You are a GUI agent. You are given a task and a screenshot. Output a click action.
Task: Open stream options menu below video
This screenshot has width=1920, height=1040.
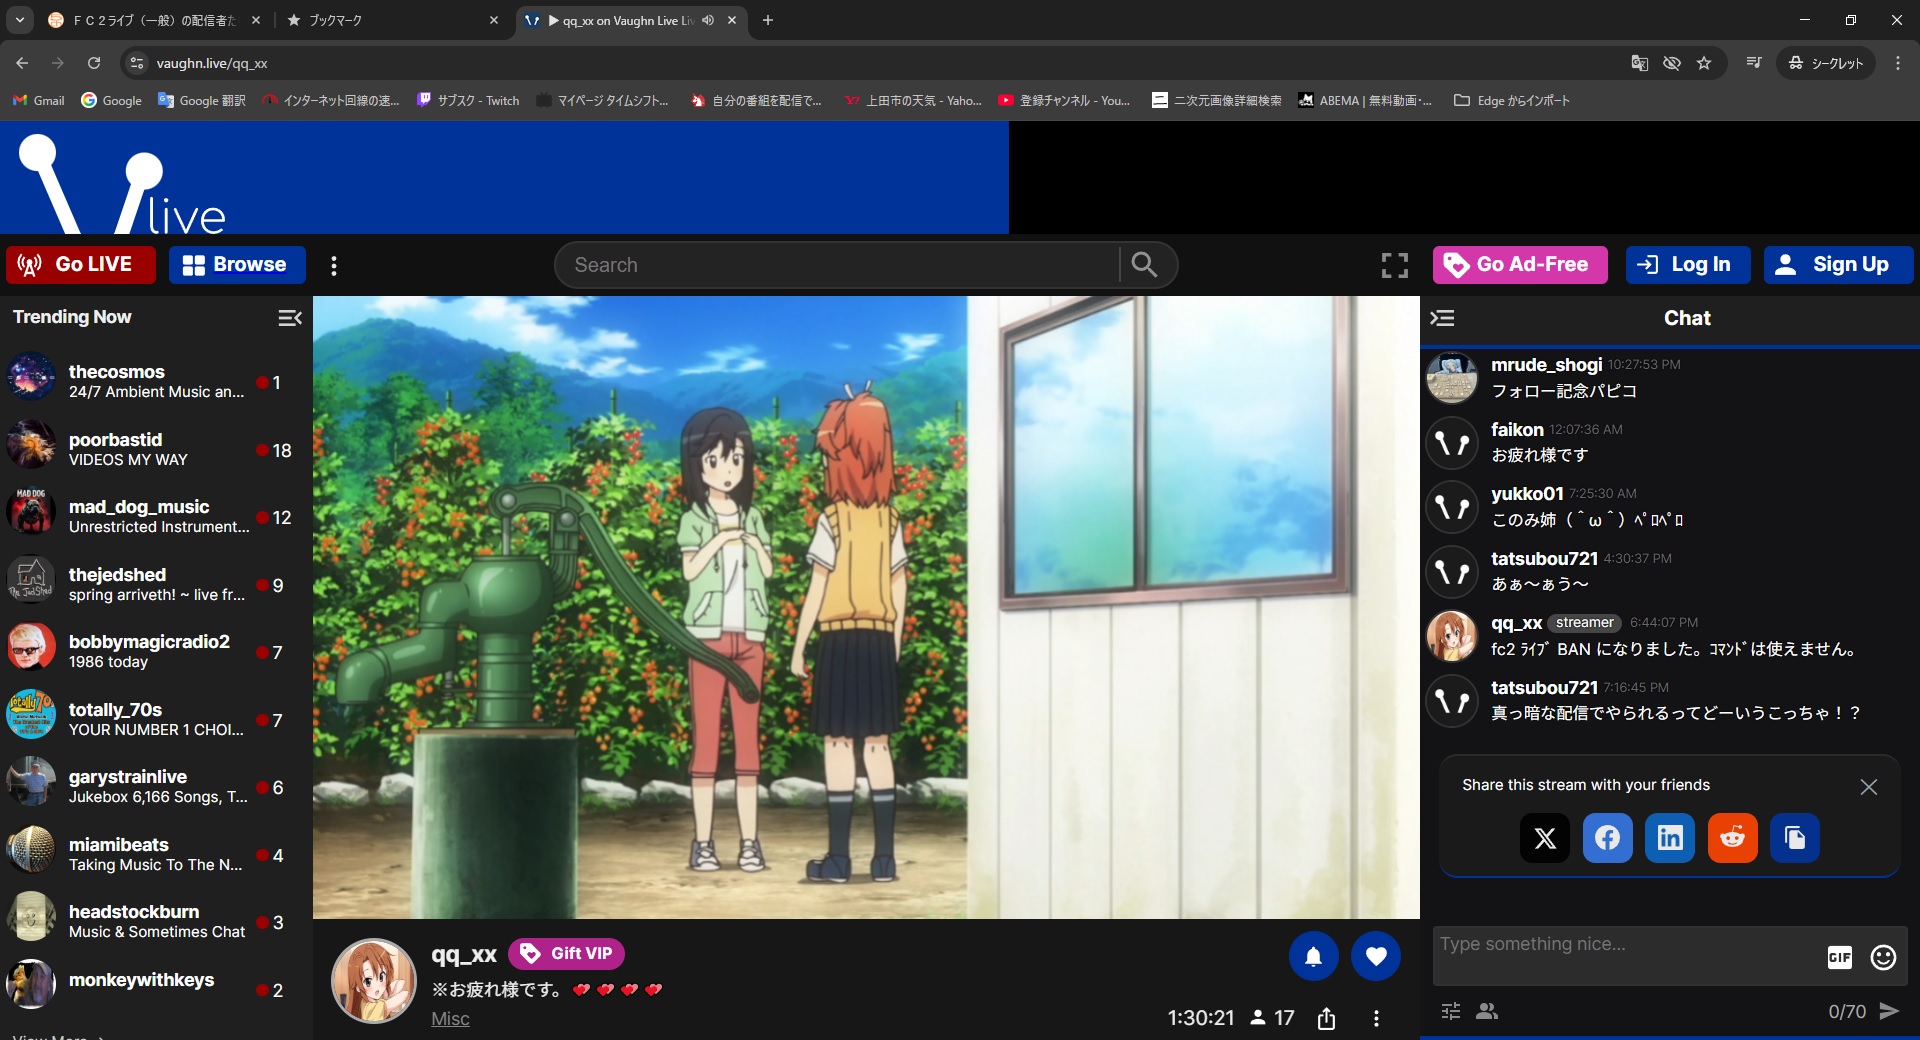pyautogui.click(x=1376, y=1018)
